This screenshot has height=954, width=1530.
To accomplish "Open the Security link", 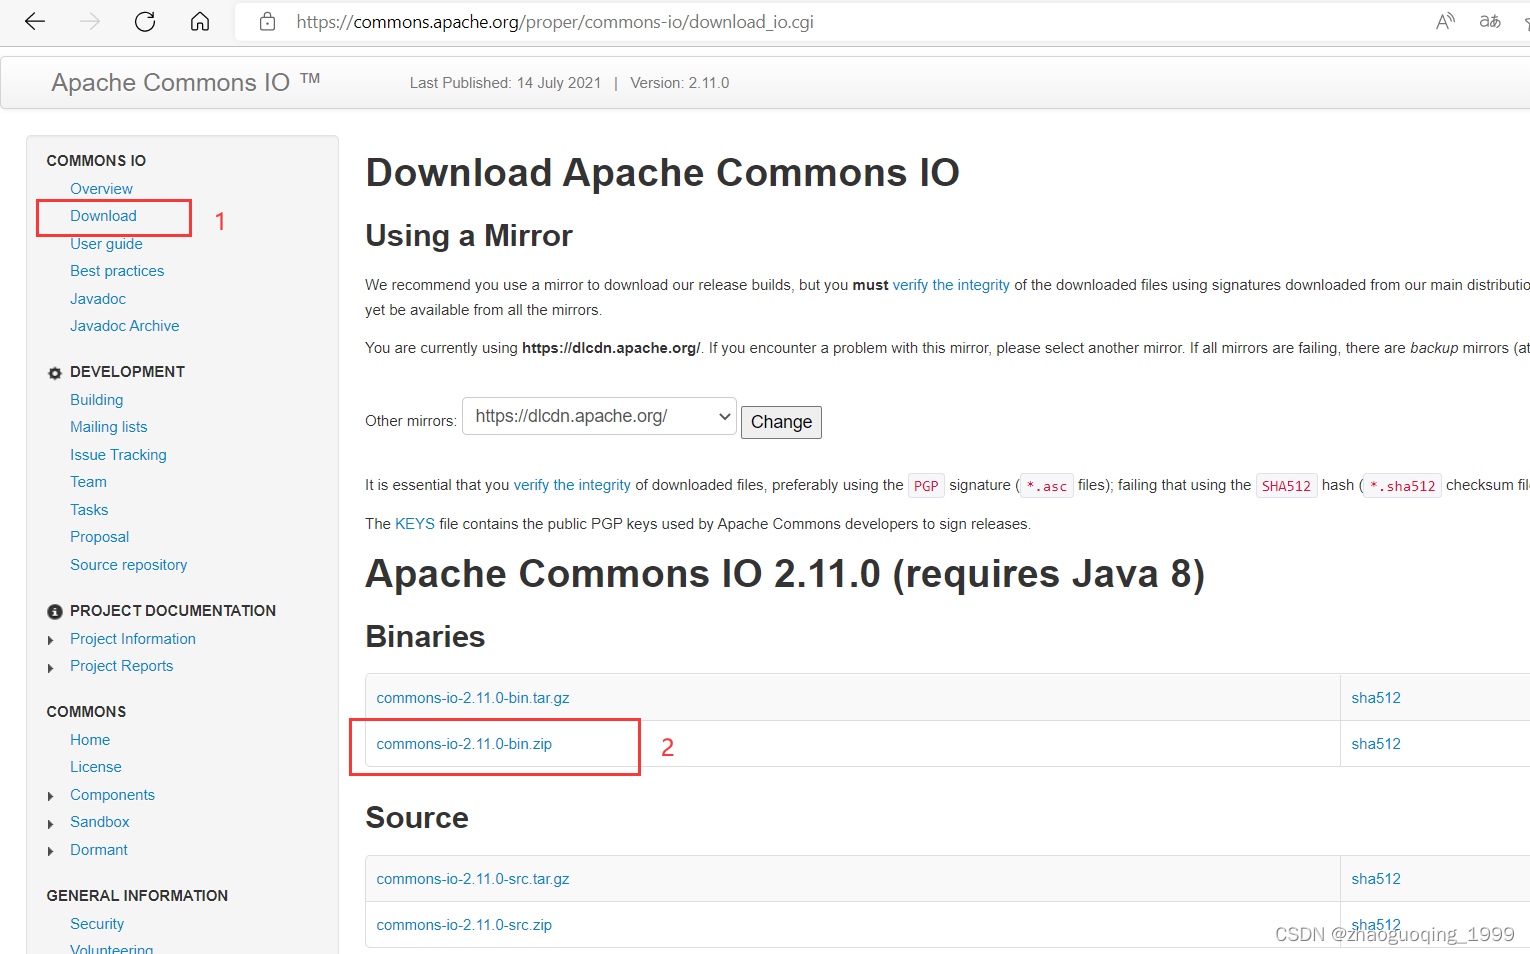I will (97, 924).
